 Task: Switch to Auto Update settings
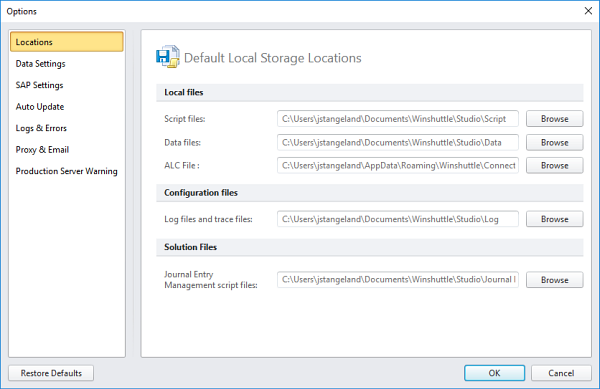click(x=39, y=107)
